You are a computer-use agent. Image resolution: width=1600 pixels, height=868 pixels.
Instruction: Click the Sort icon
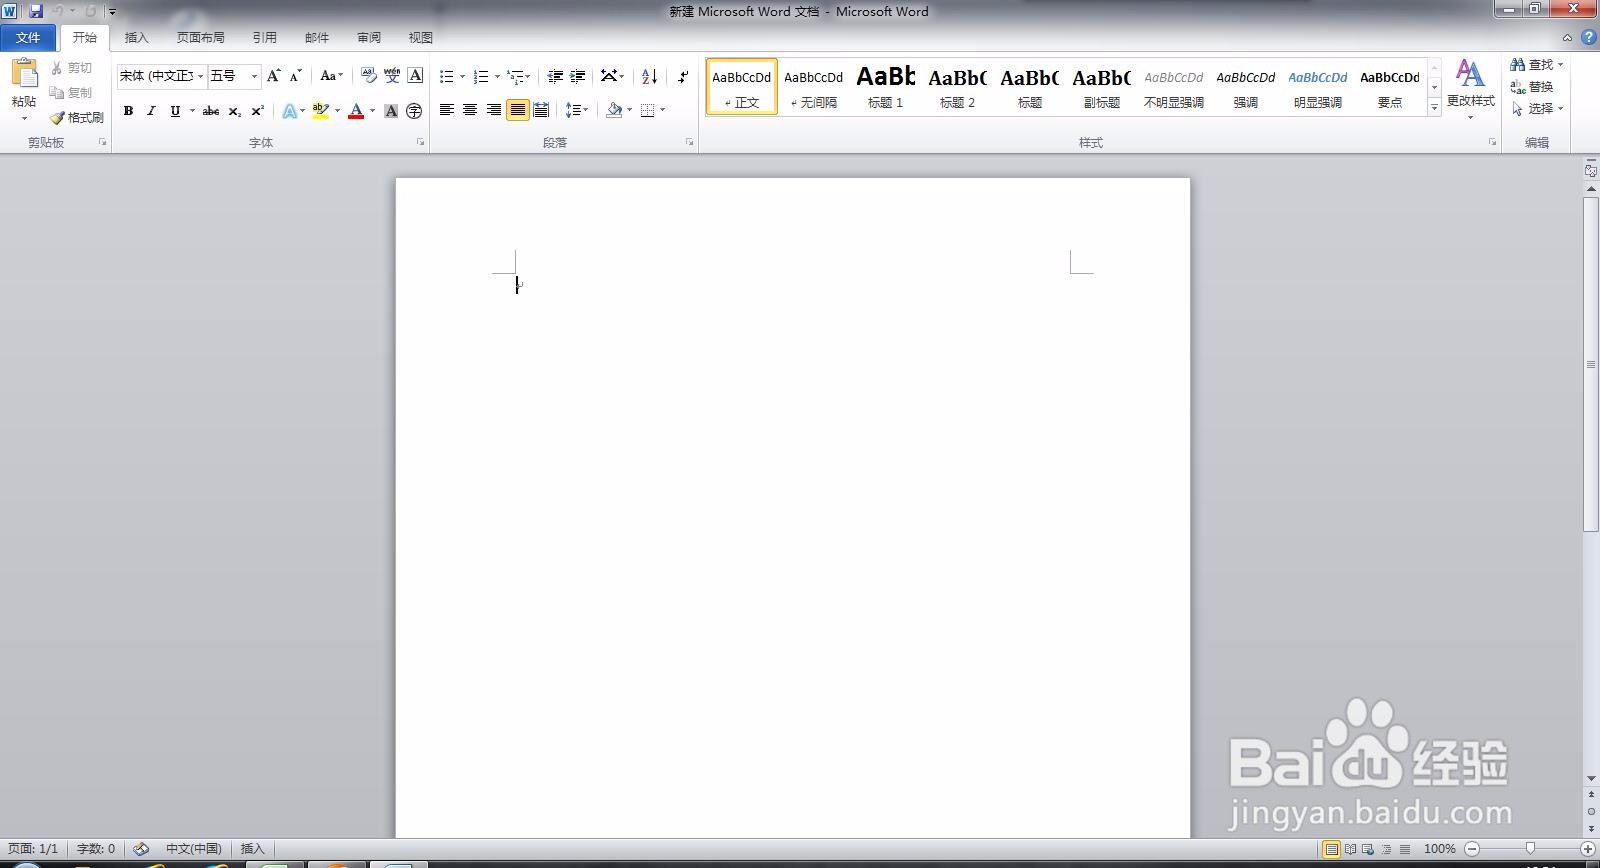649,76
